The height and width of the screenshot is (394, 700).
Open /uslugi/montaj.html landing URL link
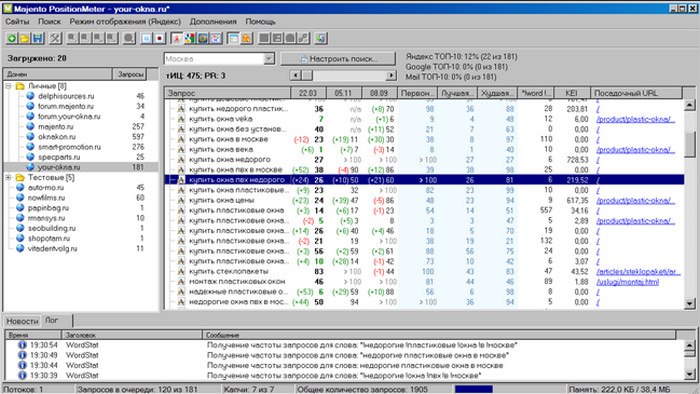click(628, 282)
